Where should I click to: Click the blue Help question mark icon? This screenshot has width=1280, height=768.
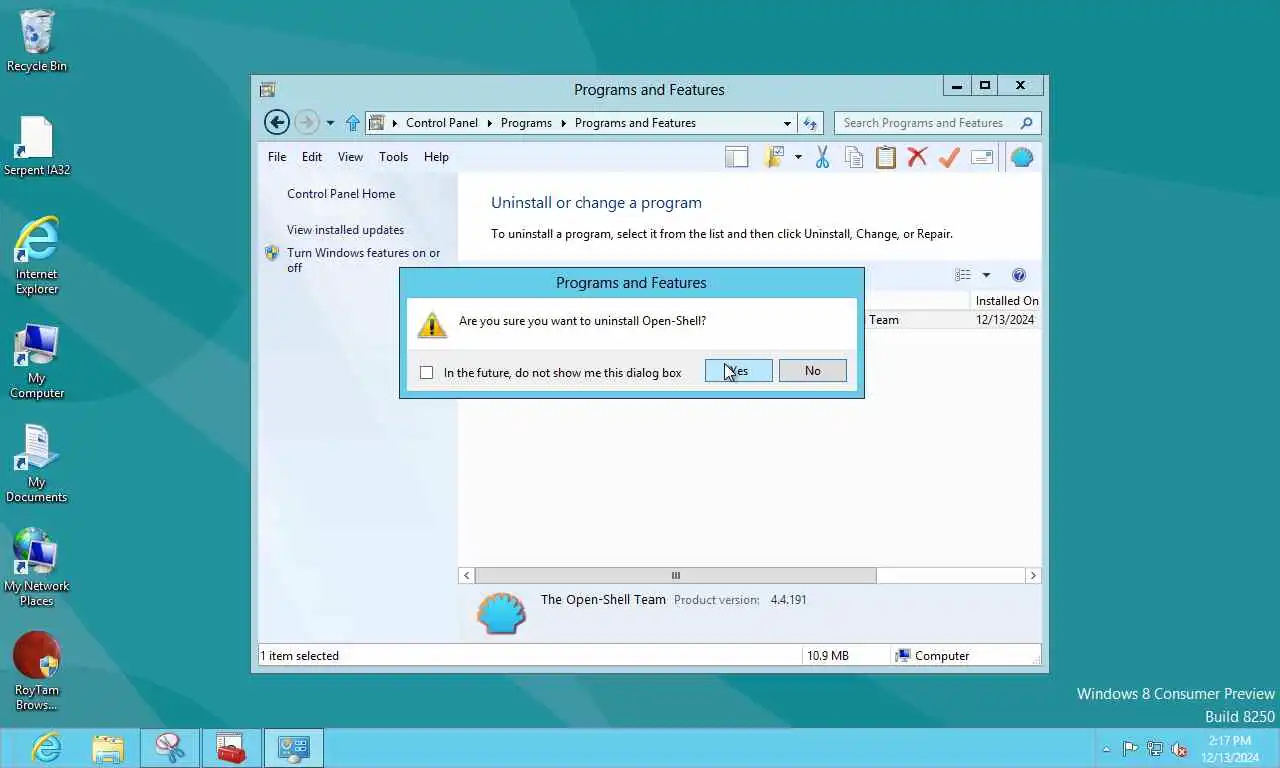[x=1019, y=275]
